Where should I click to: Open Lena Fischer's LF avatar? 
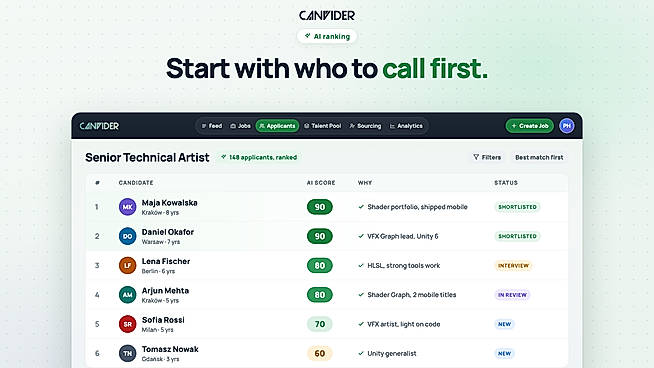coord(127,265)
